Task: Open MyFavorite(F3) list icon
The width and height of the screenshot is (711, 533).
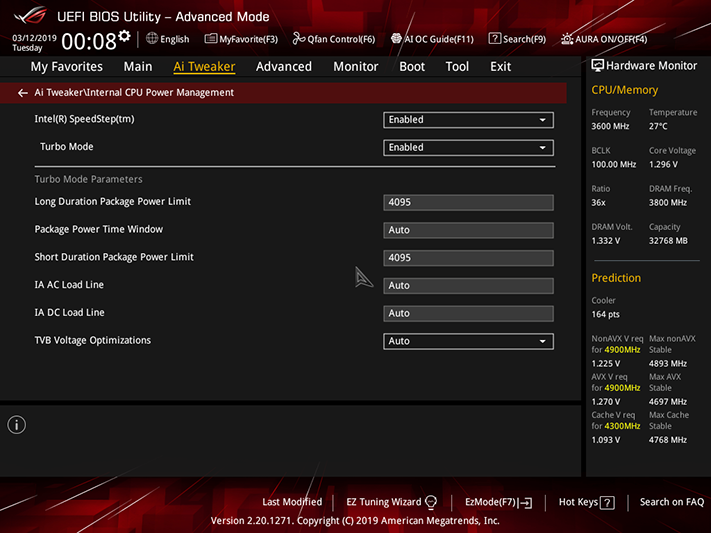Action: click(210, 39)
